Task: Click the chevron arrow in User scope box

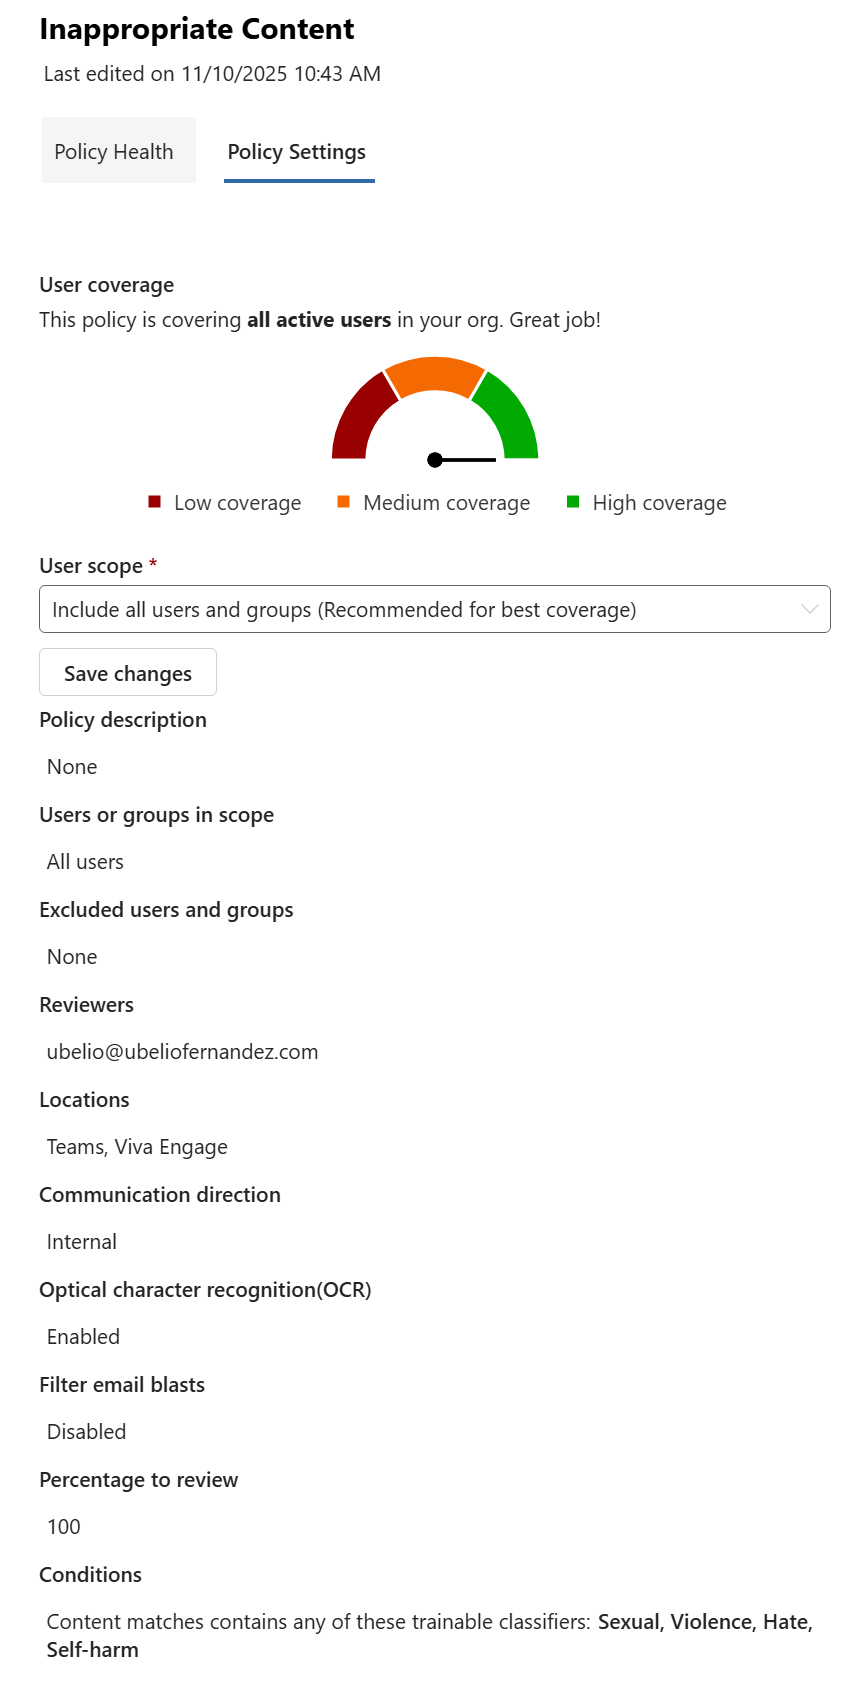Action: pos(809,610)
